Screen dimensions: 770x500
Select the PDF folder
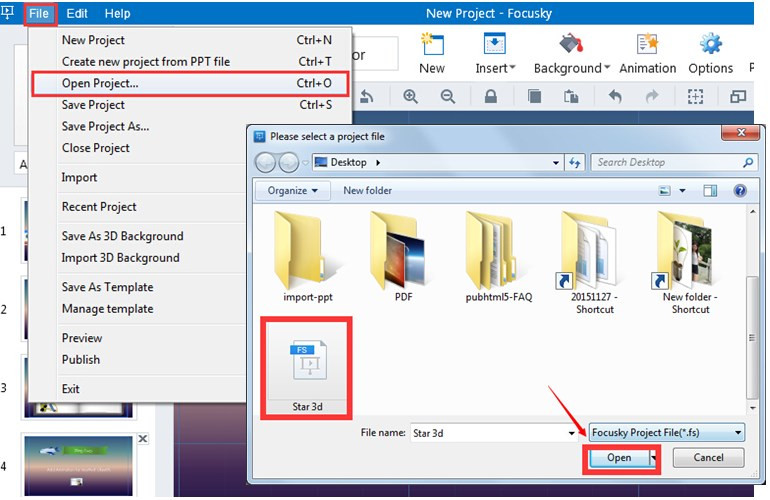click(403, 256)
